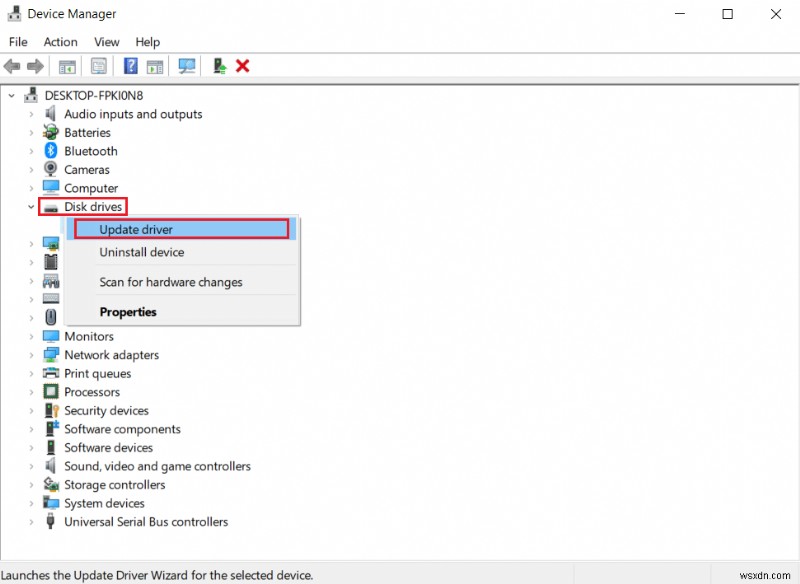Click the Bluetooth logo icon
This screenshot has height=584, width=800.
(x=51, y=150)
